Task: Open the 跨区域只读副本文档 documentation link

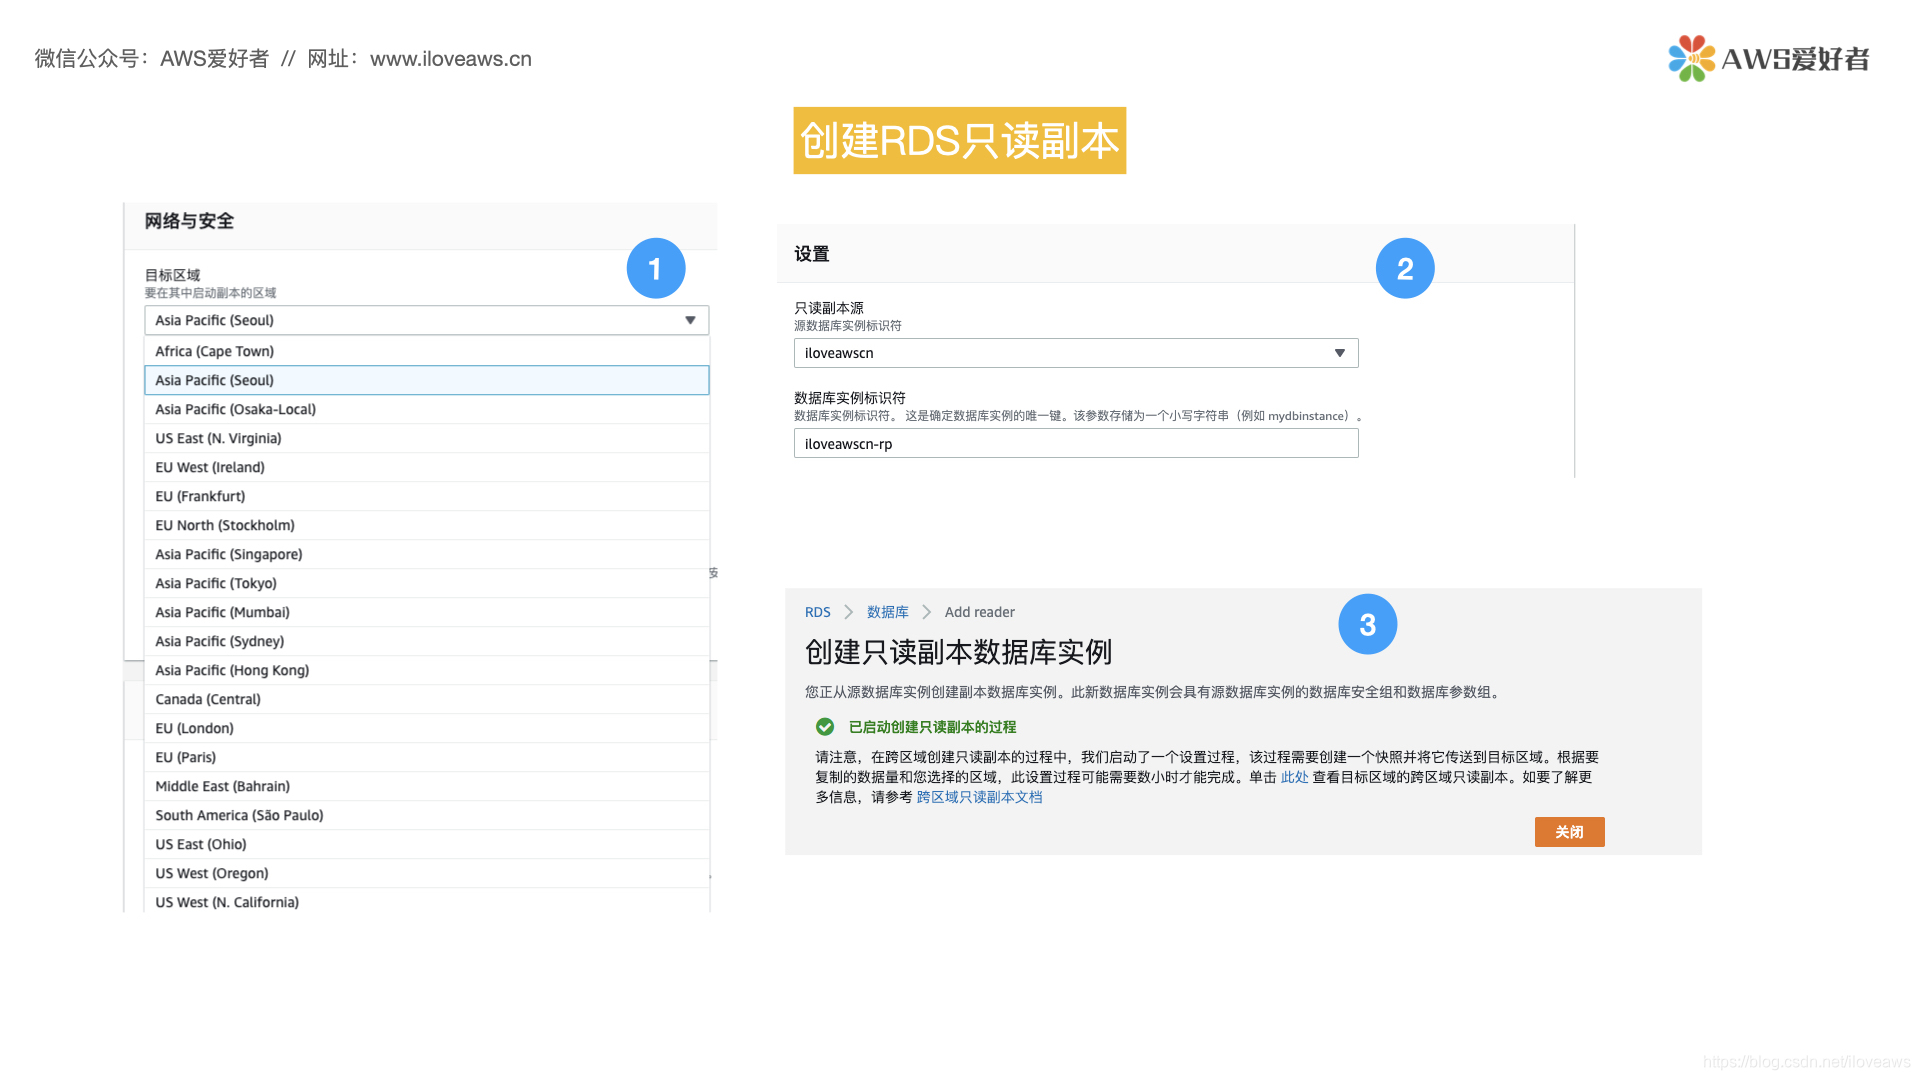Action: (979, 797)
